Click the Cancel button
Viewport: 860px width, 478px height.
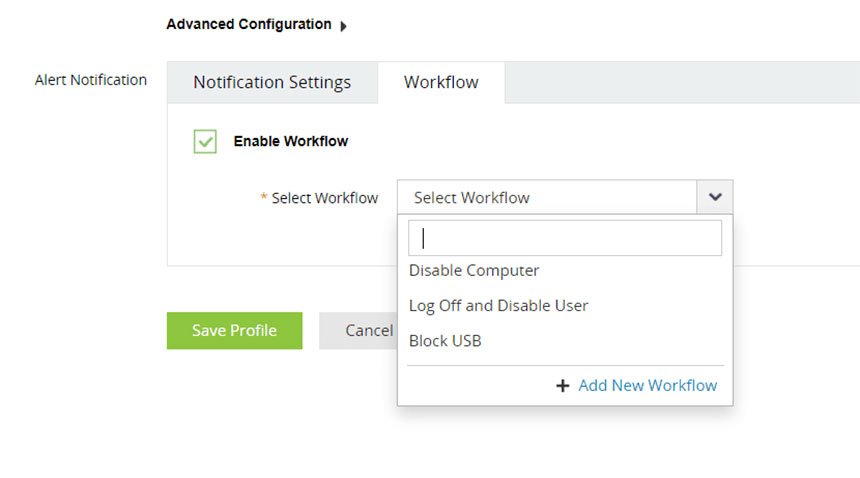358,330
